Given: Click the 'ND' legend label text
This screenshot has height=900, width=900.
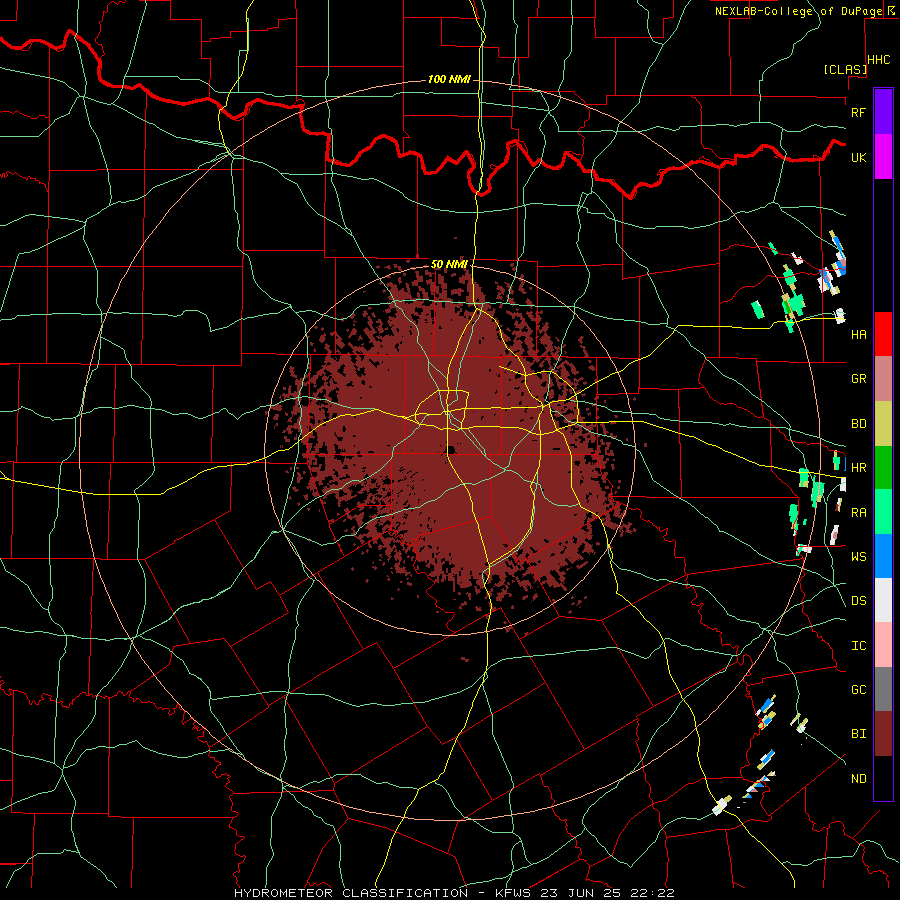Looking at the screenshot, I should pos(858,779).
